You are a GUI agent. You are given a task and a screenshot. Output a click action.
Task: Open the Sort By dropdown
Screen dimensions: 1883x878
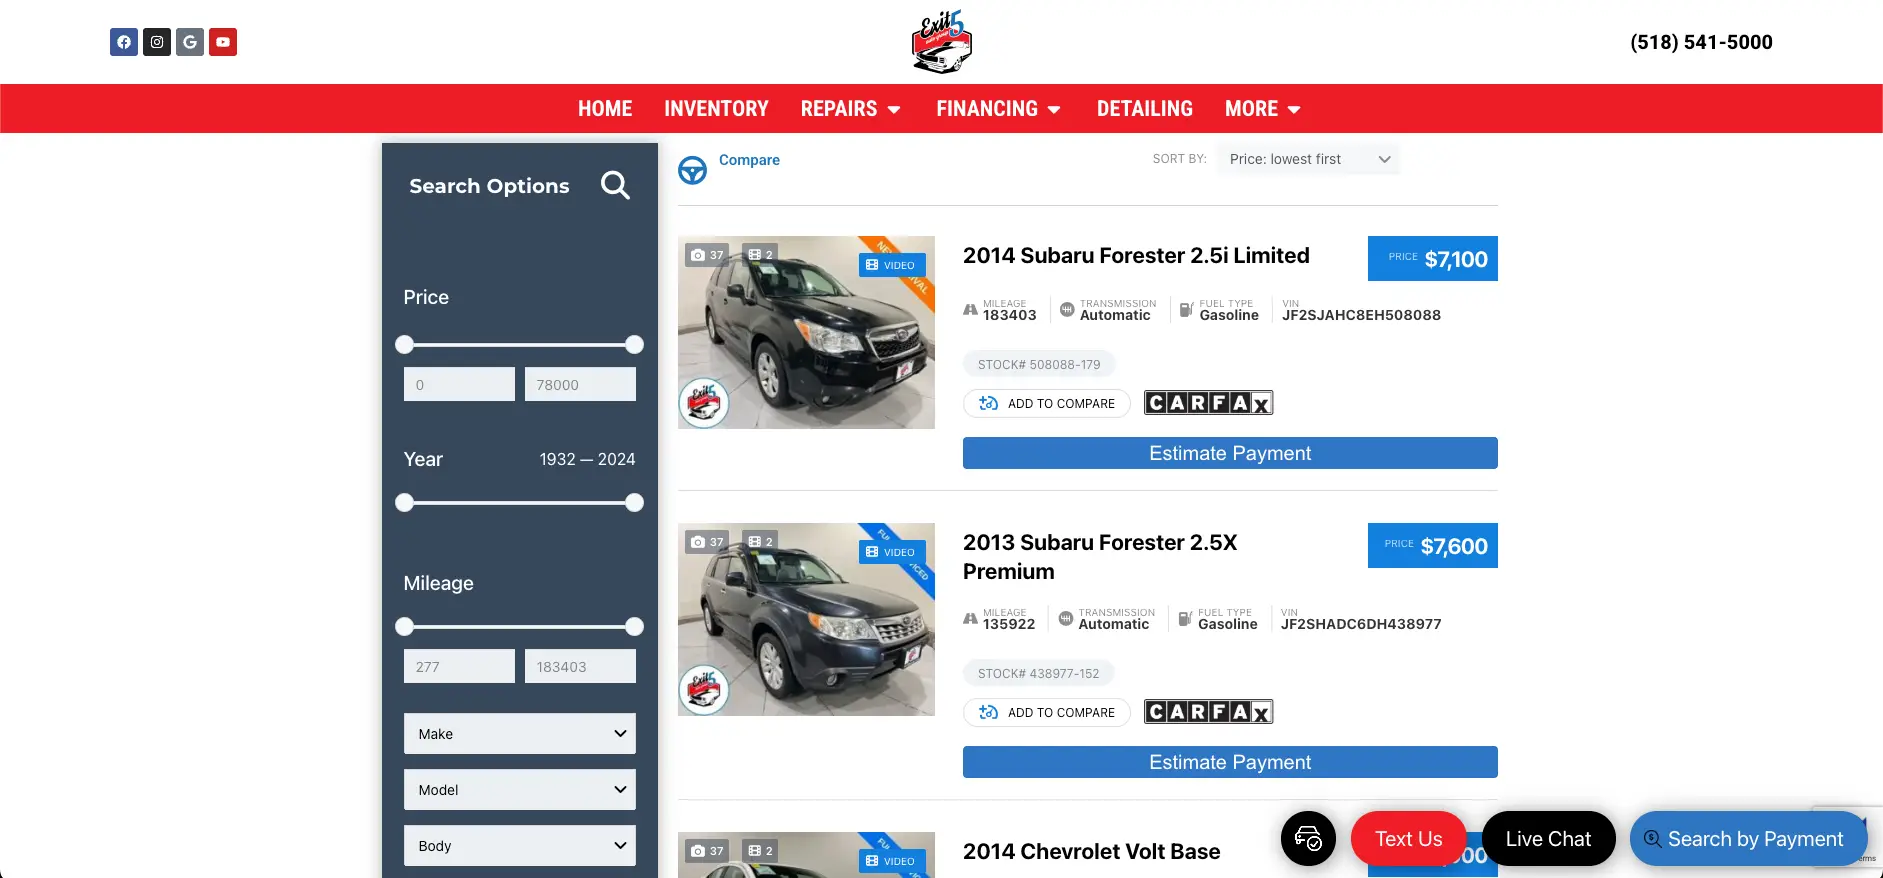pyautogui.click(x=1309, y=159)
